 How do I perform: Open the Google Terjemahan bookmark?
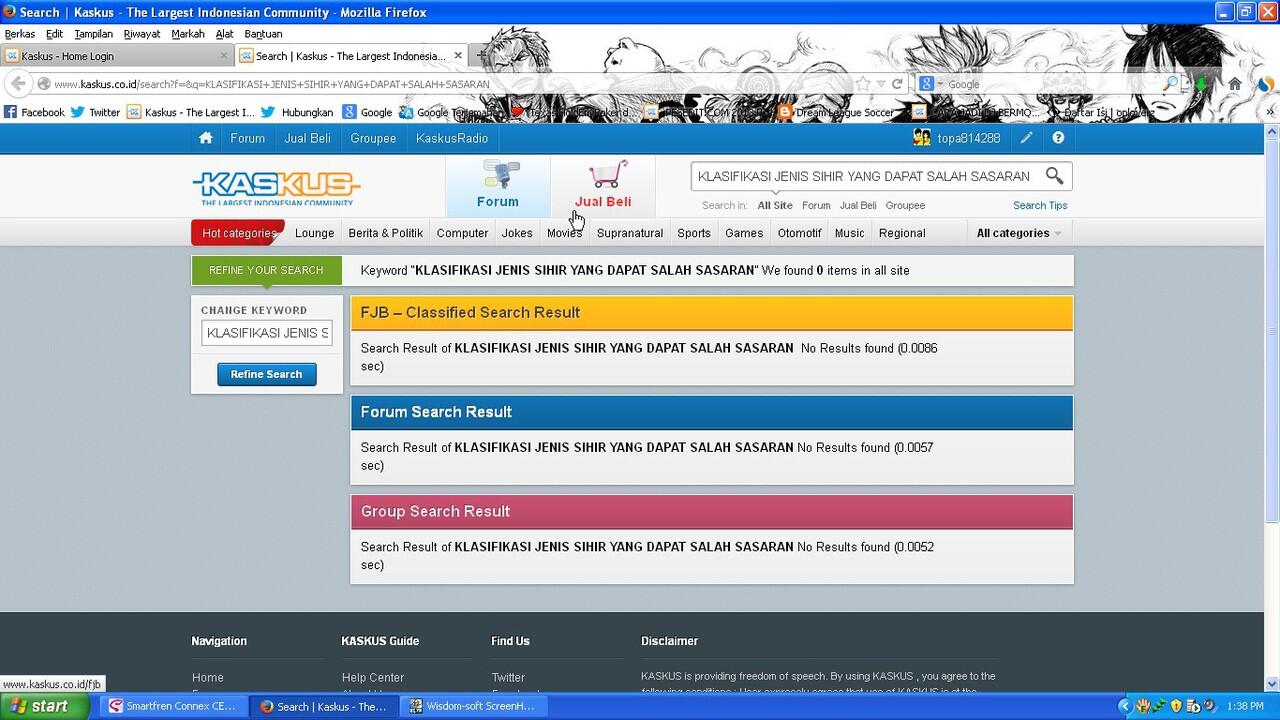click(448, 112)
